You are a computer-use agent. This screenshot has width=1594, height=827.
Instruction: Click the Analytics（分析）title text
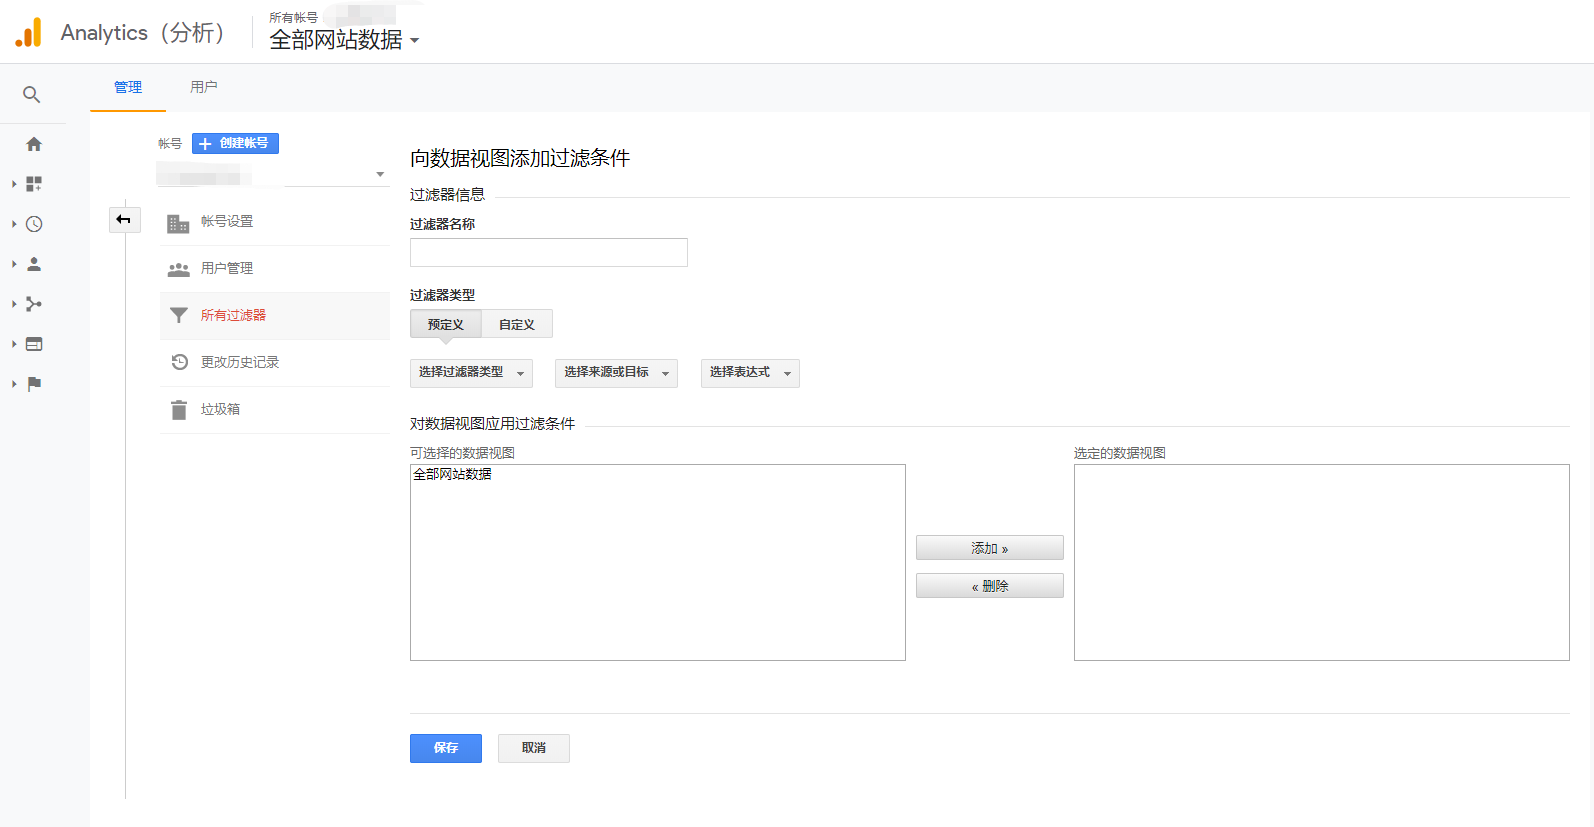tap(143, 33)
